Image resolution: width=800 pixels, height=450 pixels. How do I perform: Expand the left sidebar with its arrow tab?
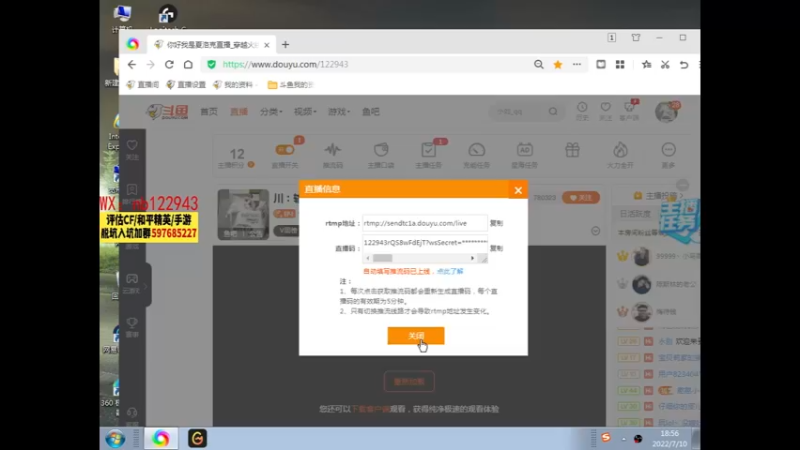145,287
